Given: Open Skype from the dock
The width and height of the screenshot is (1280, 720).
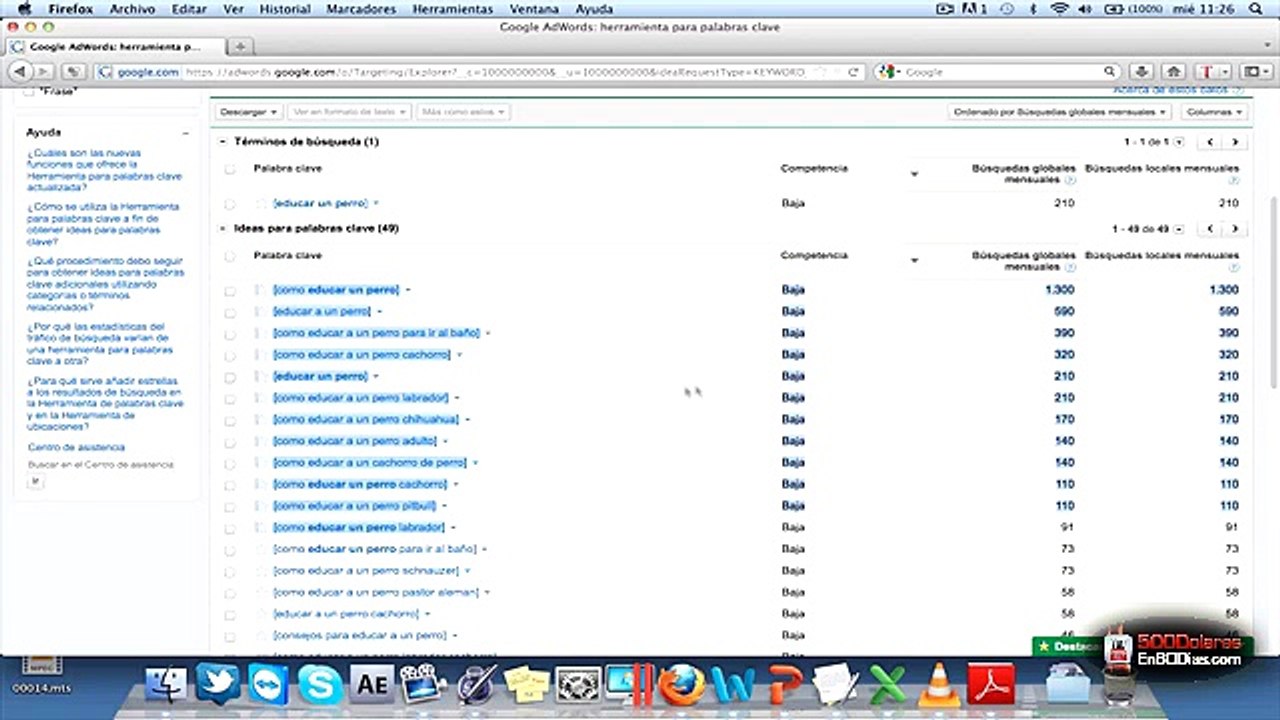Looking at the screenshot, I should 320,685.
